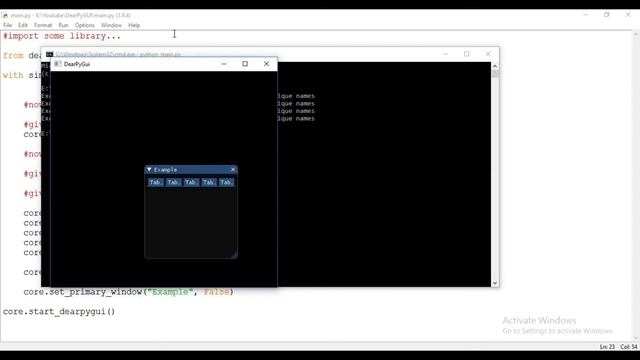The height and width of the screenshot is (360, 640).
Task: Open the Edit menu in IDLE
Action: click(23, 25)
